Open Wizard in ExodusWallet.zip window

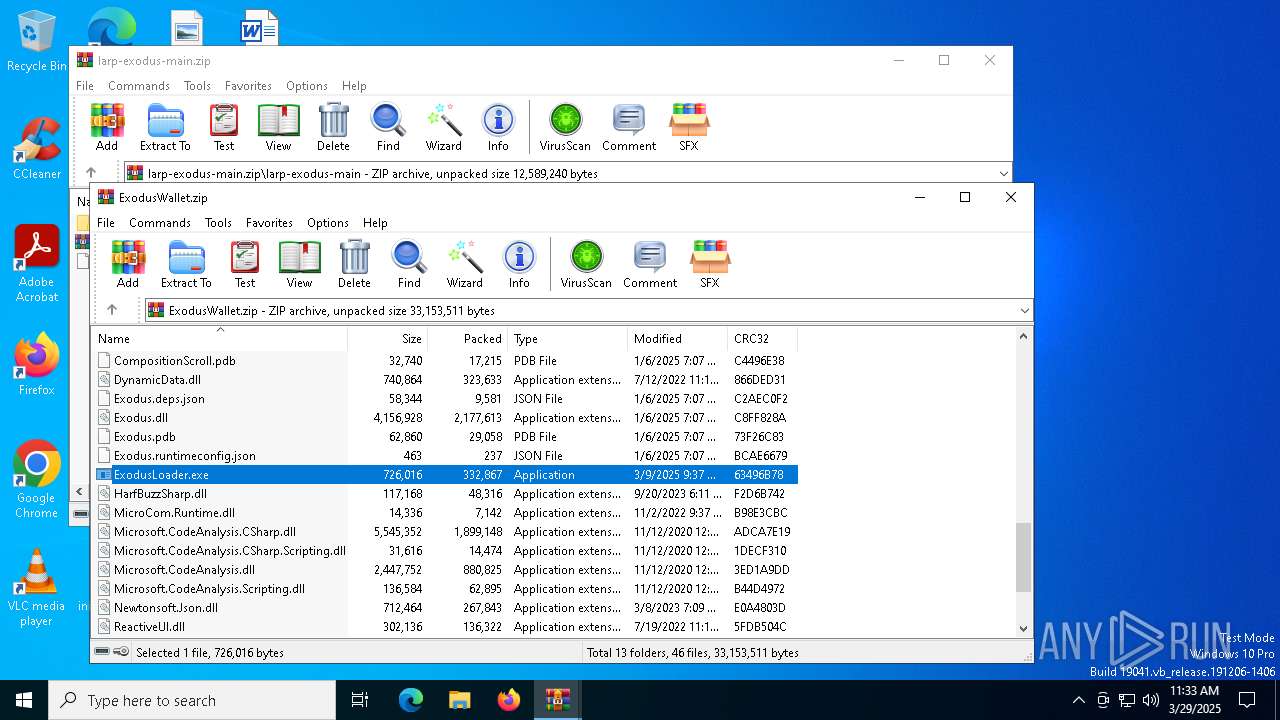pos(464,264)
